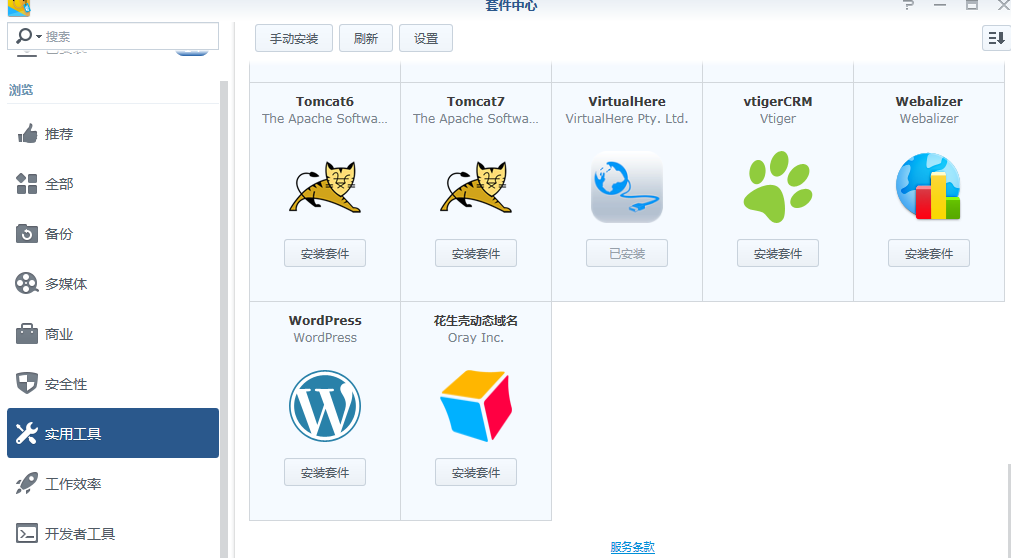Install the WordPress package
This screenshot has height=558, width=1011.
[x=325, y=472]
